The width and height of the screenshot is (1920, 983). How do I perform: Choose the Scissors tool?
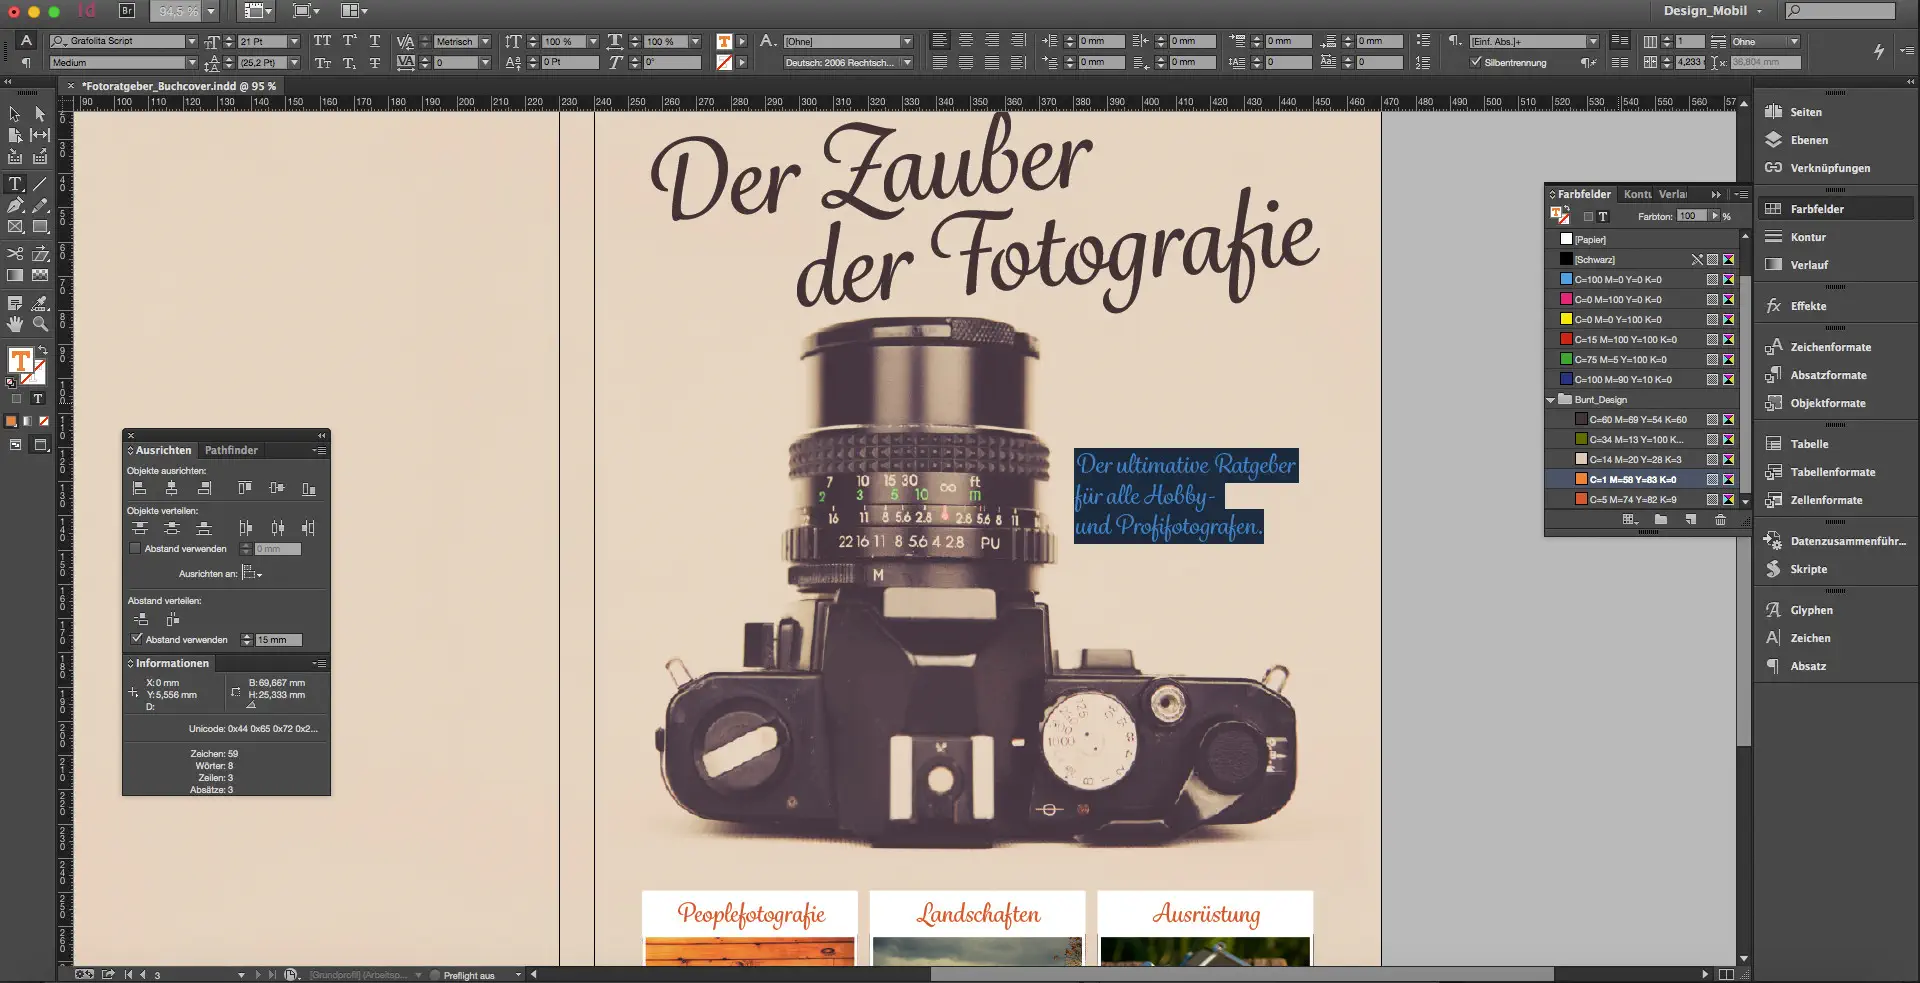[x=14, y=252]
